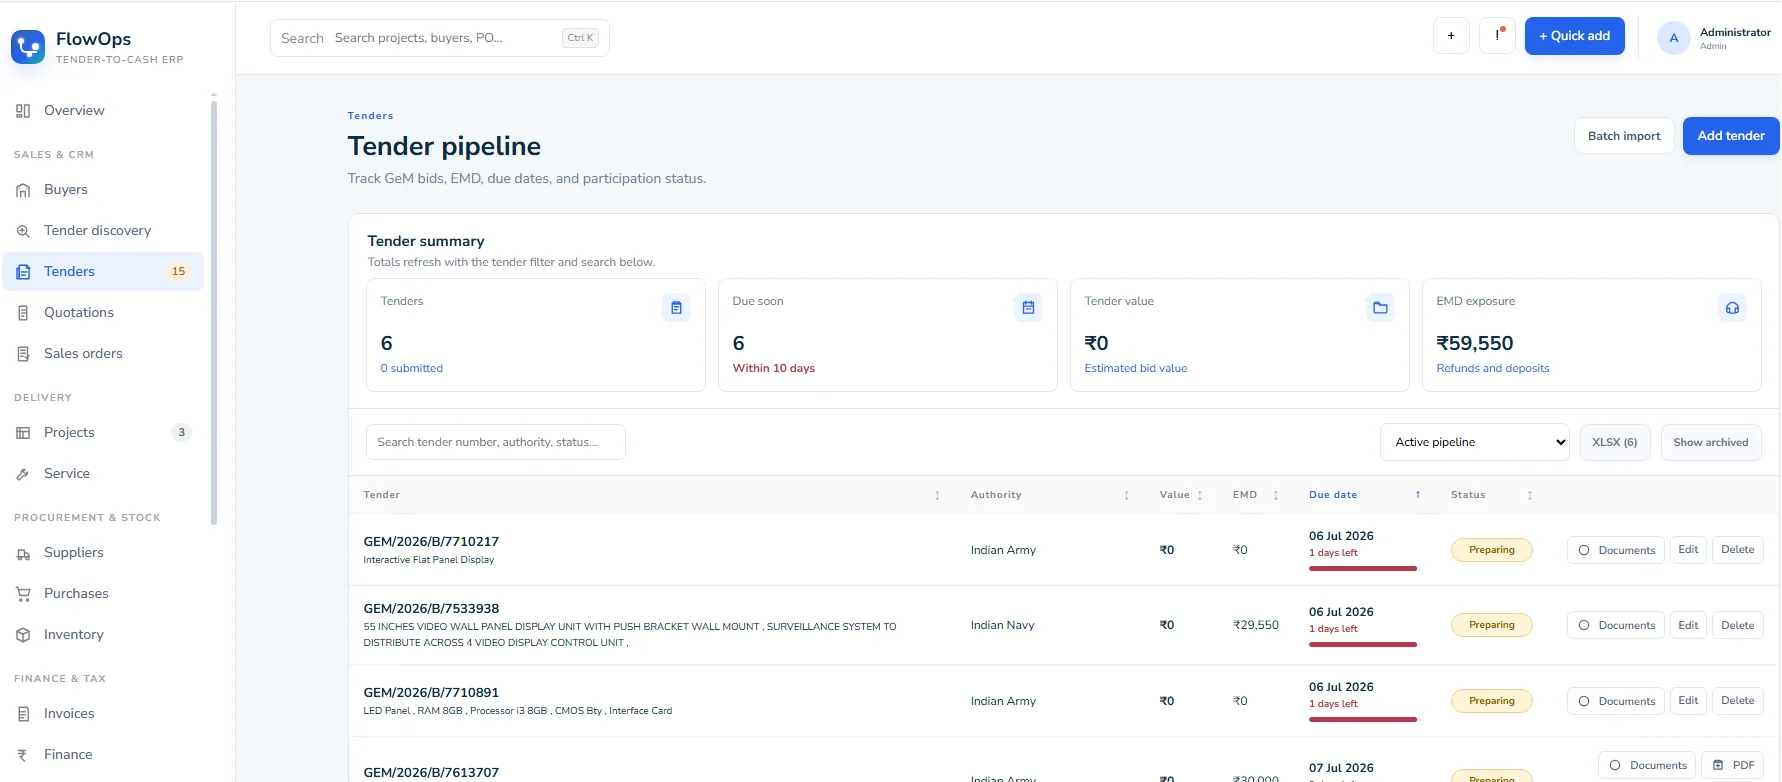Click the Inventory box icon
Screen dimensions: 1782x782
(23, 635)
